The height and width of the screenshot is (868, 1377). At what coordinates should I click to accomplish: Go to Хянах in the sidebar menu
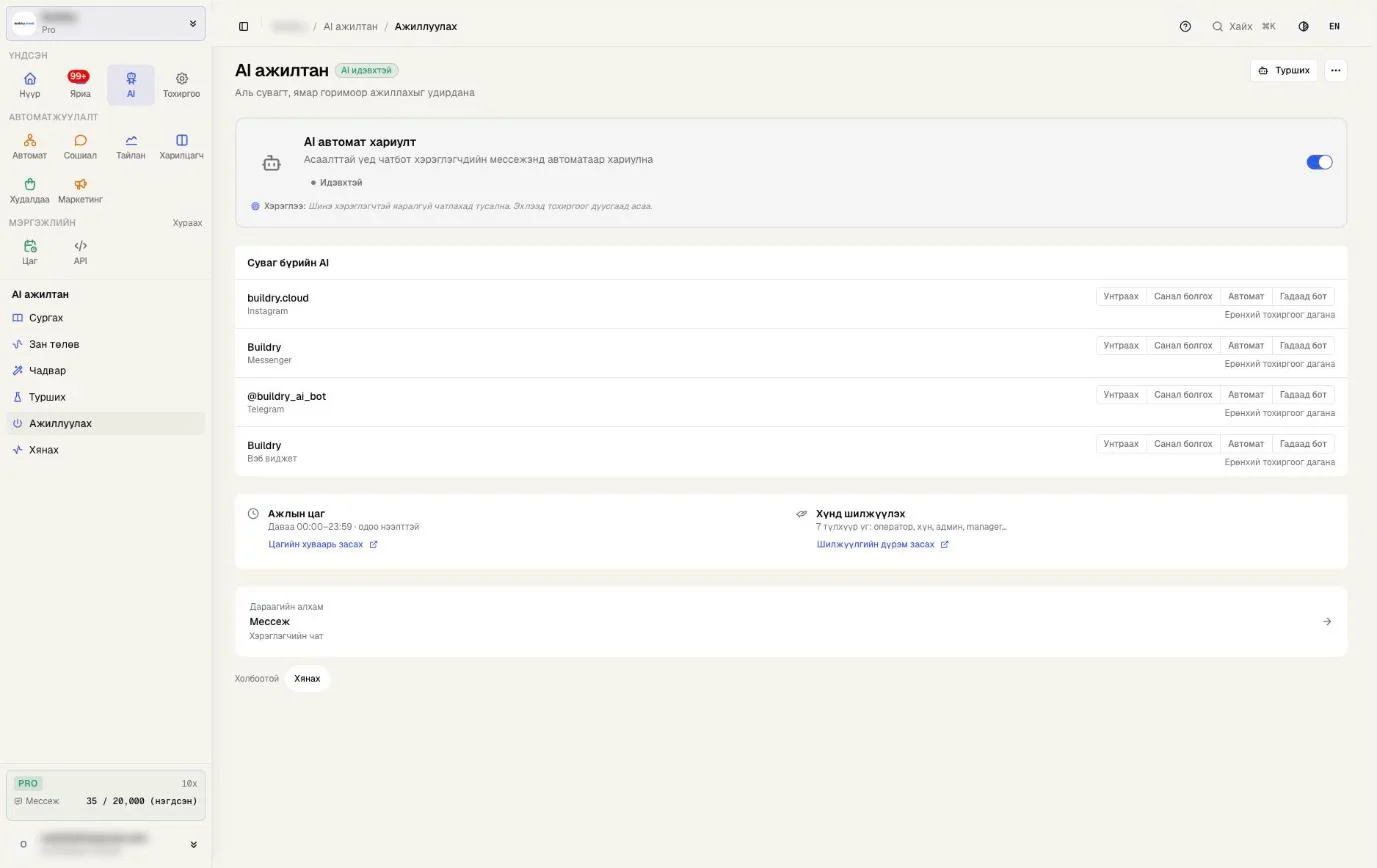(x=105, y=450)
